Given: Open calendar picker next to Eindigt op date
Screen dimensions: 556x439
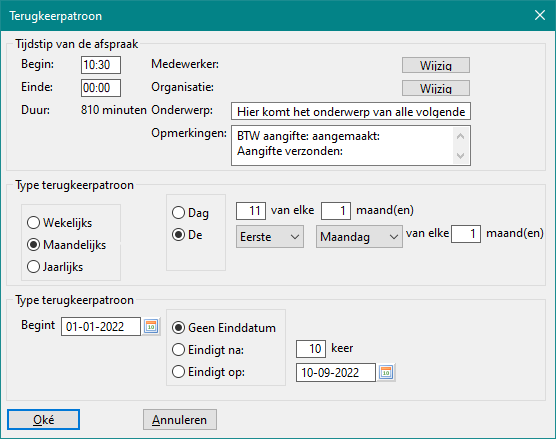Looking at the screenshot, I should pos(386,372).
